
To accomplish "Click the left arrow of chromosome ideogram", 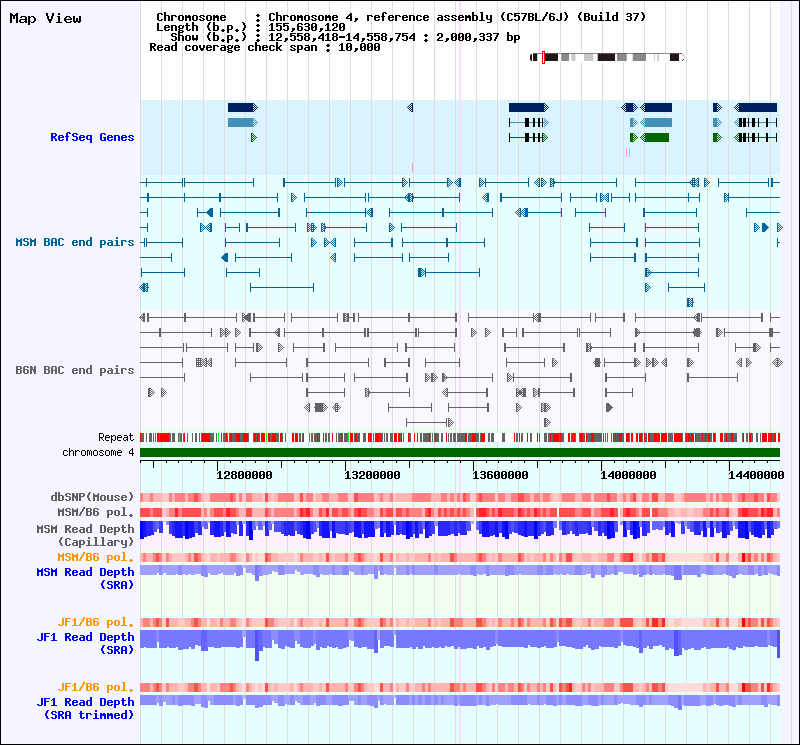I will (532, 58).
